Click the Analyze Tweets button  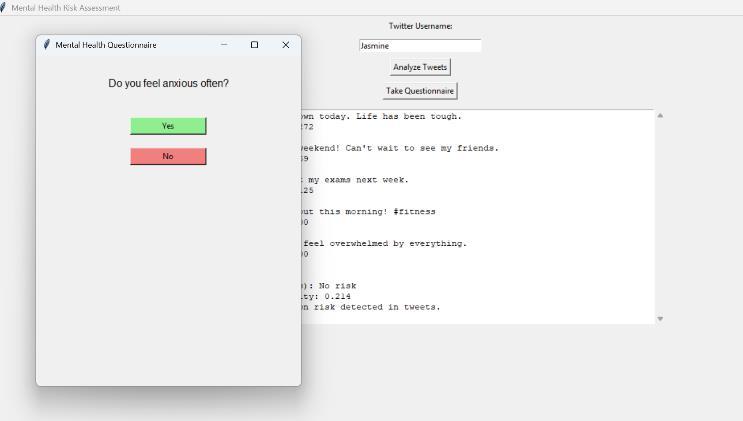tap(420, 67)
